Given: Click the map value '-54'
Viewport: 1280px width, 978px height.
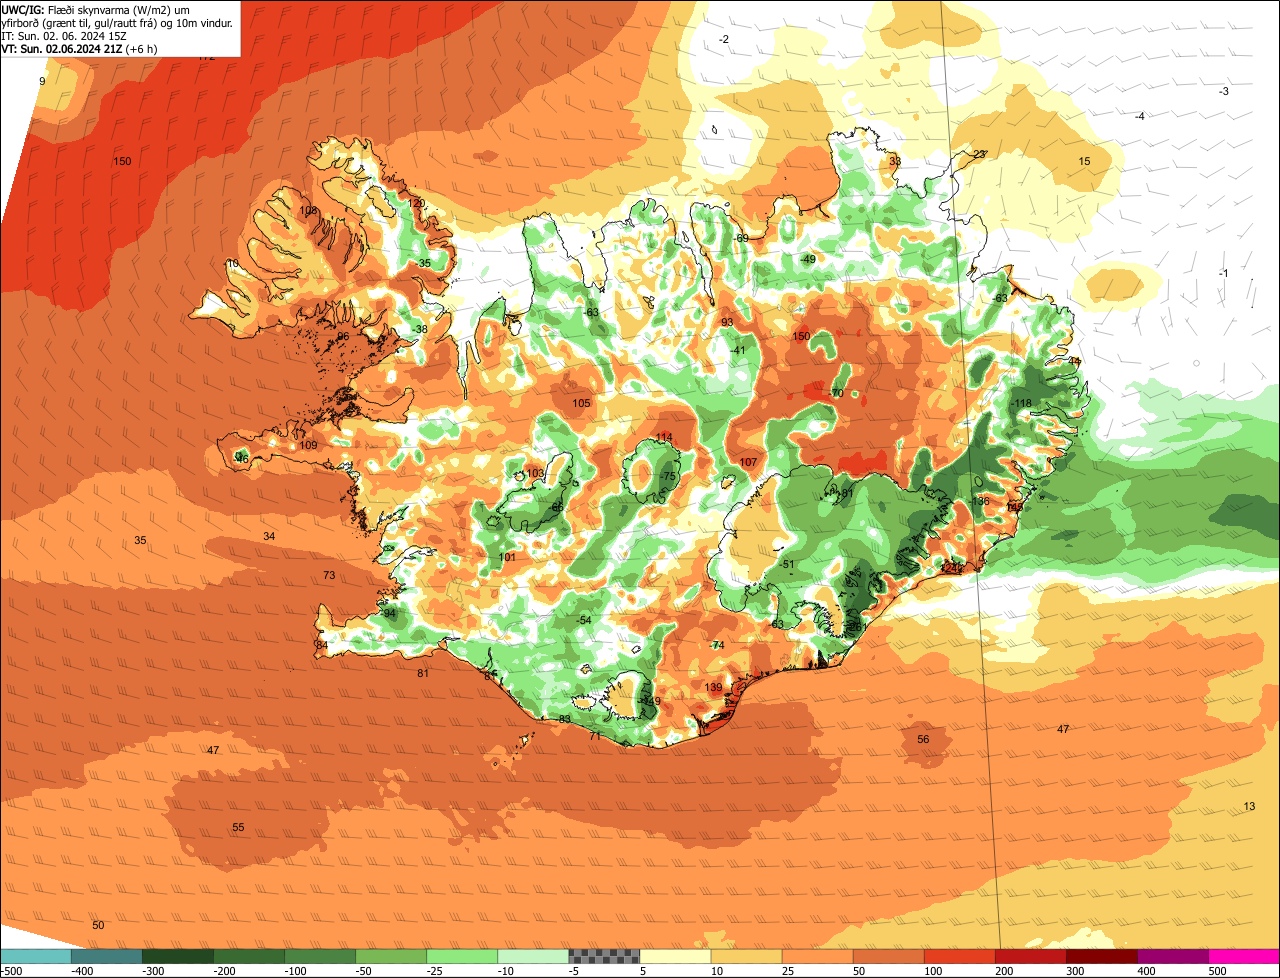Looking at the screenshot, I should [584, 621].
